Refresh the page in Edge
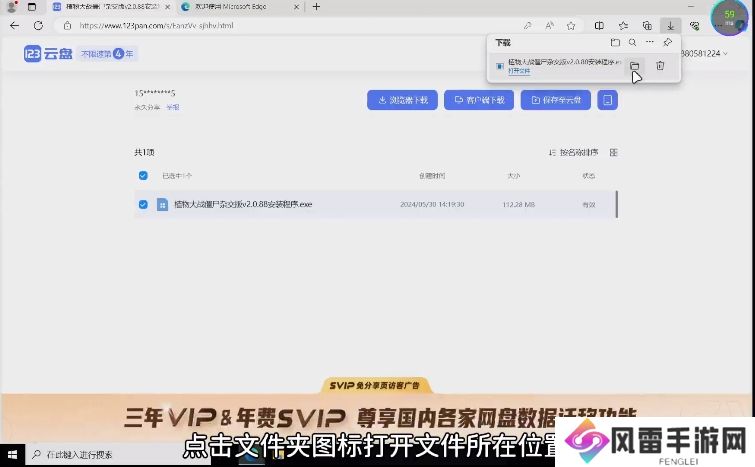Screen dimensions: 755x467 click(x=38, y=25)
